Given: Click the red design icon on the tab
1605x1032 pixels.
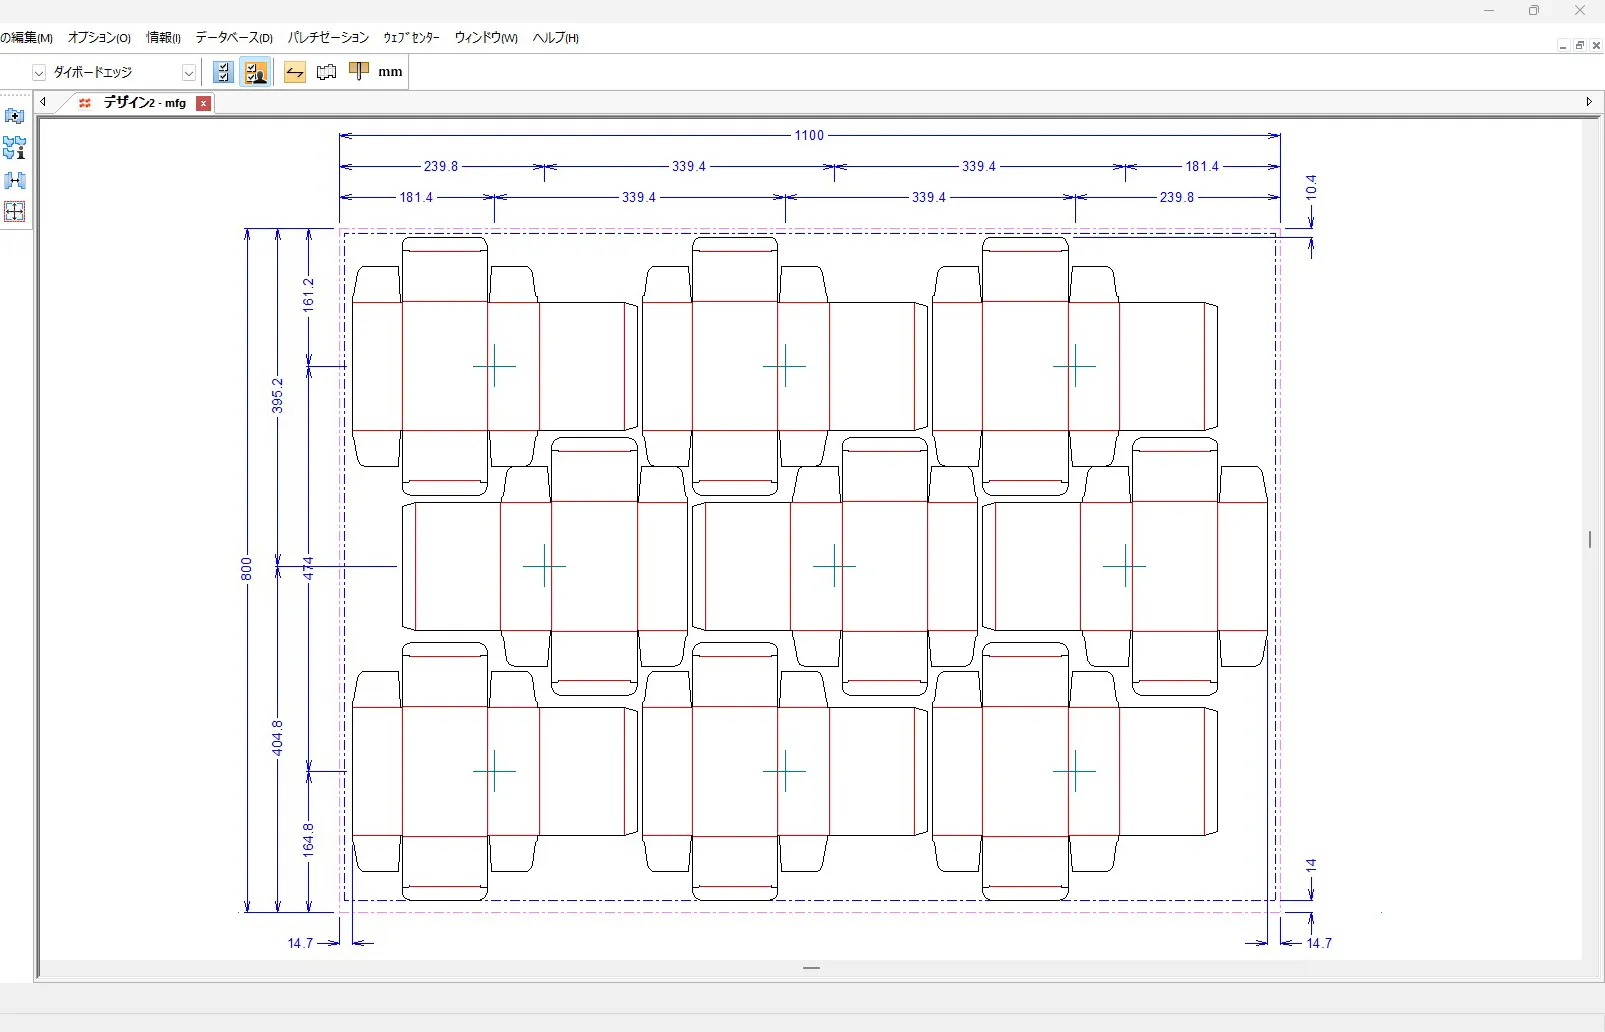Looking at the screenshot, I should click(x=85, y=103).
